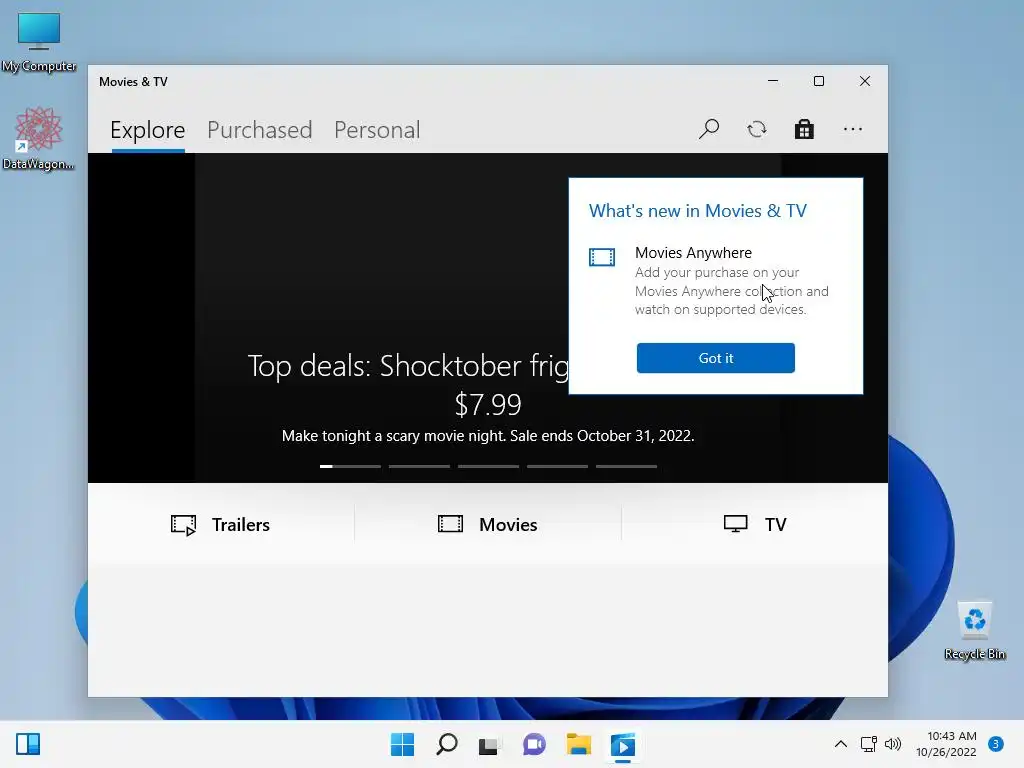Open the Recycle Bin desktop icon

coord(975,631)
